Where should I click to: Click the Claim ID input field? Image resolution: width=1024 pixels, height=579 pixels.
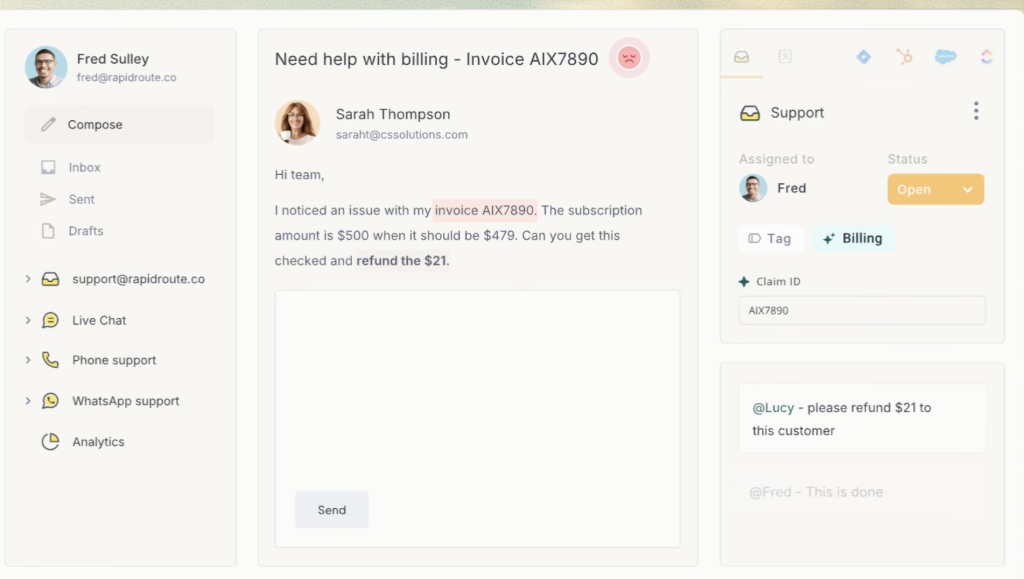[861, 311]
